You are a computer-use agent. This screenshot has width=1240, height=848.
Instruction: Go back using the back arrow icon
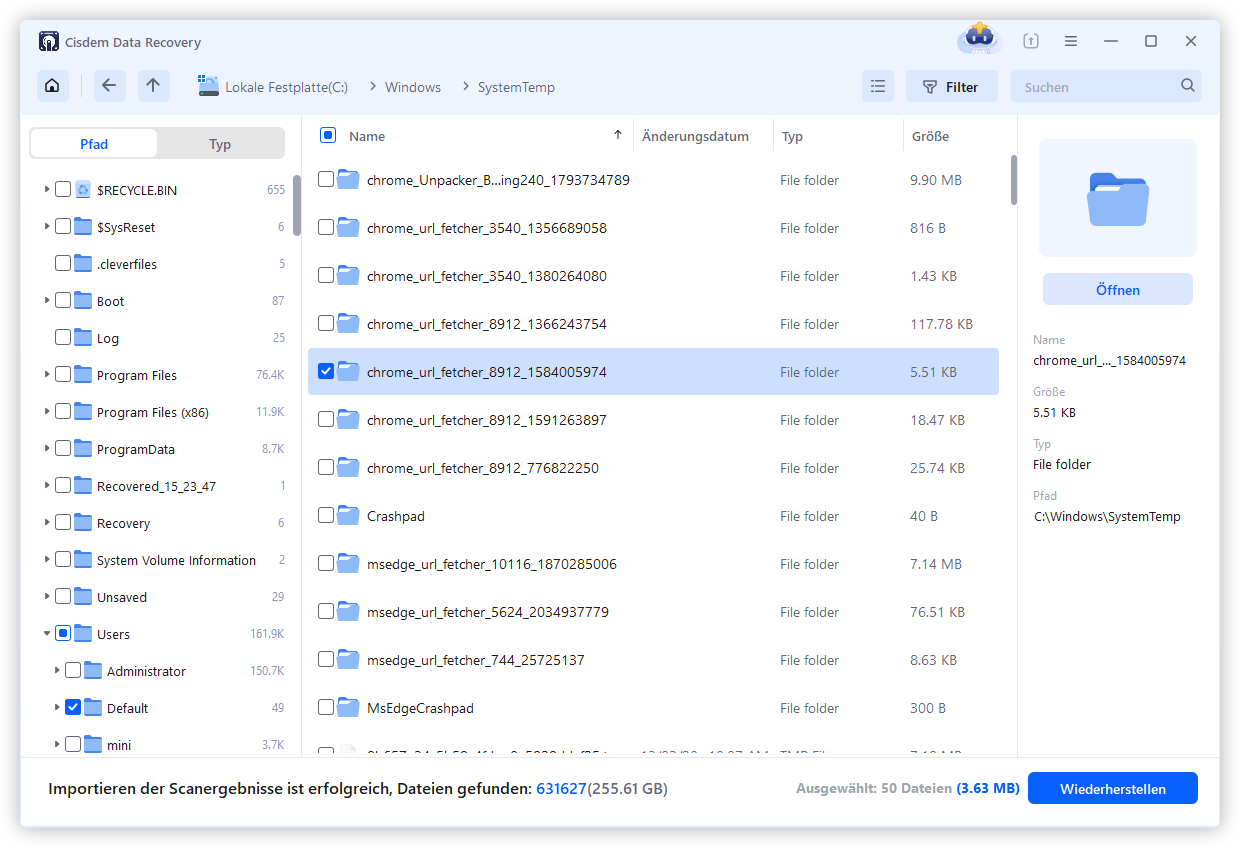tap(110, 86)
